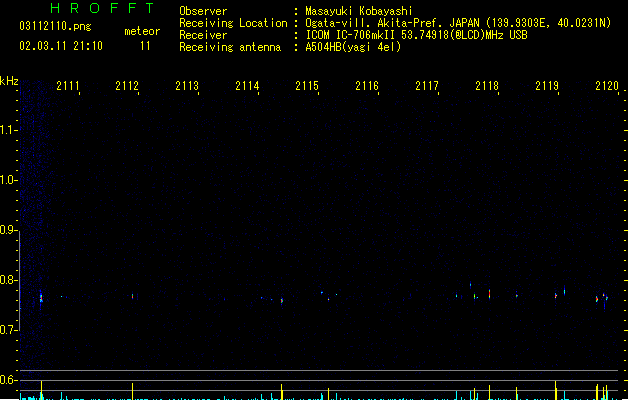Click the Observer field label
629x400 pixels.
[x=203, y=11]
